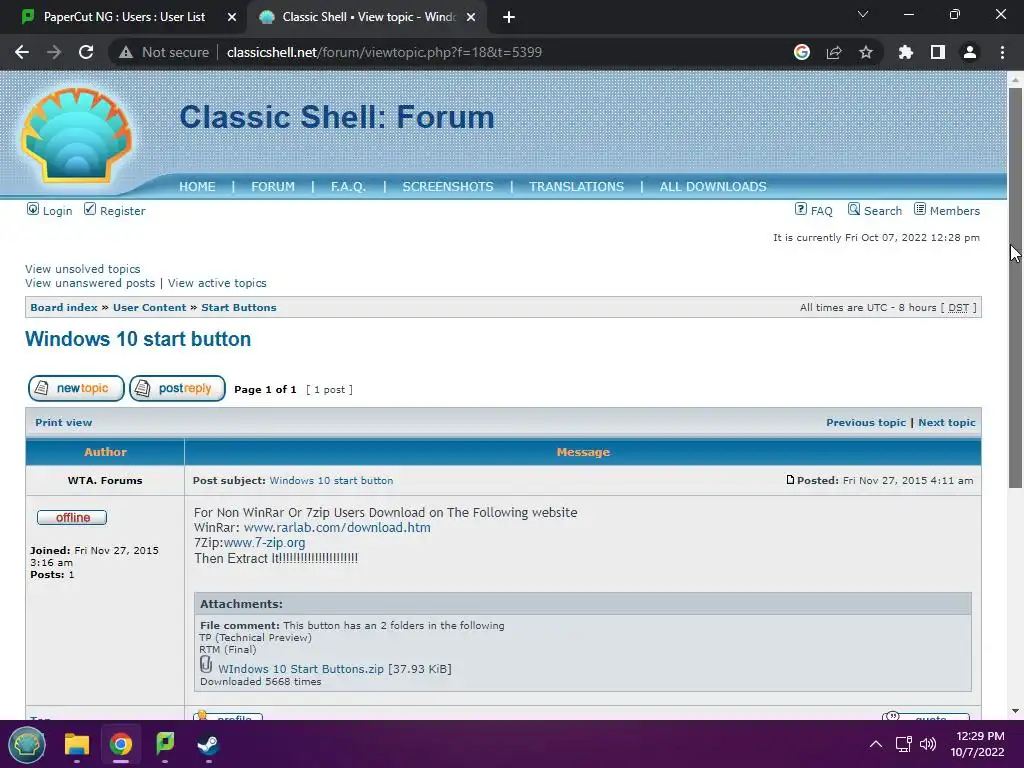This screenshot has width=1024, height=768.
Task: Open the Chrome profile avatar icon
Action: (970, 52)
